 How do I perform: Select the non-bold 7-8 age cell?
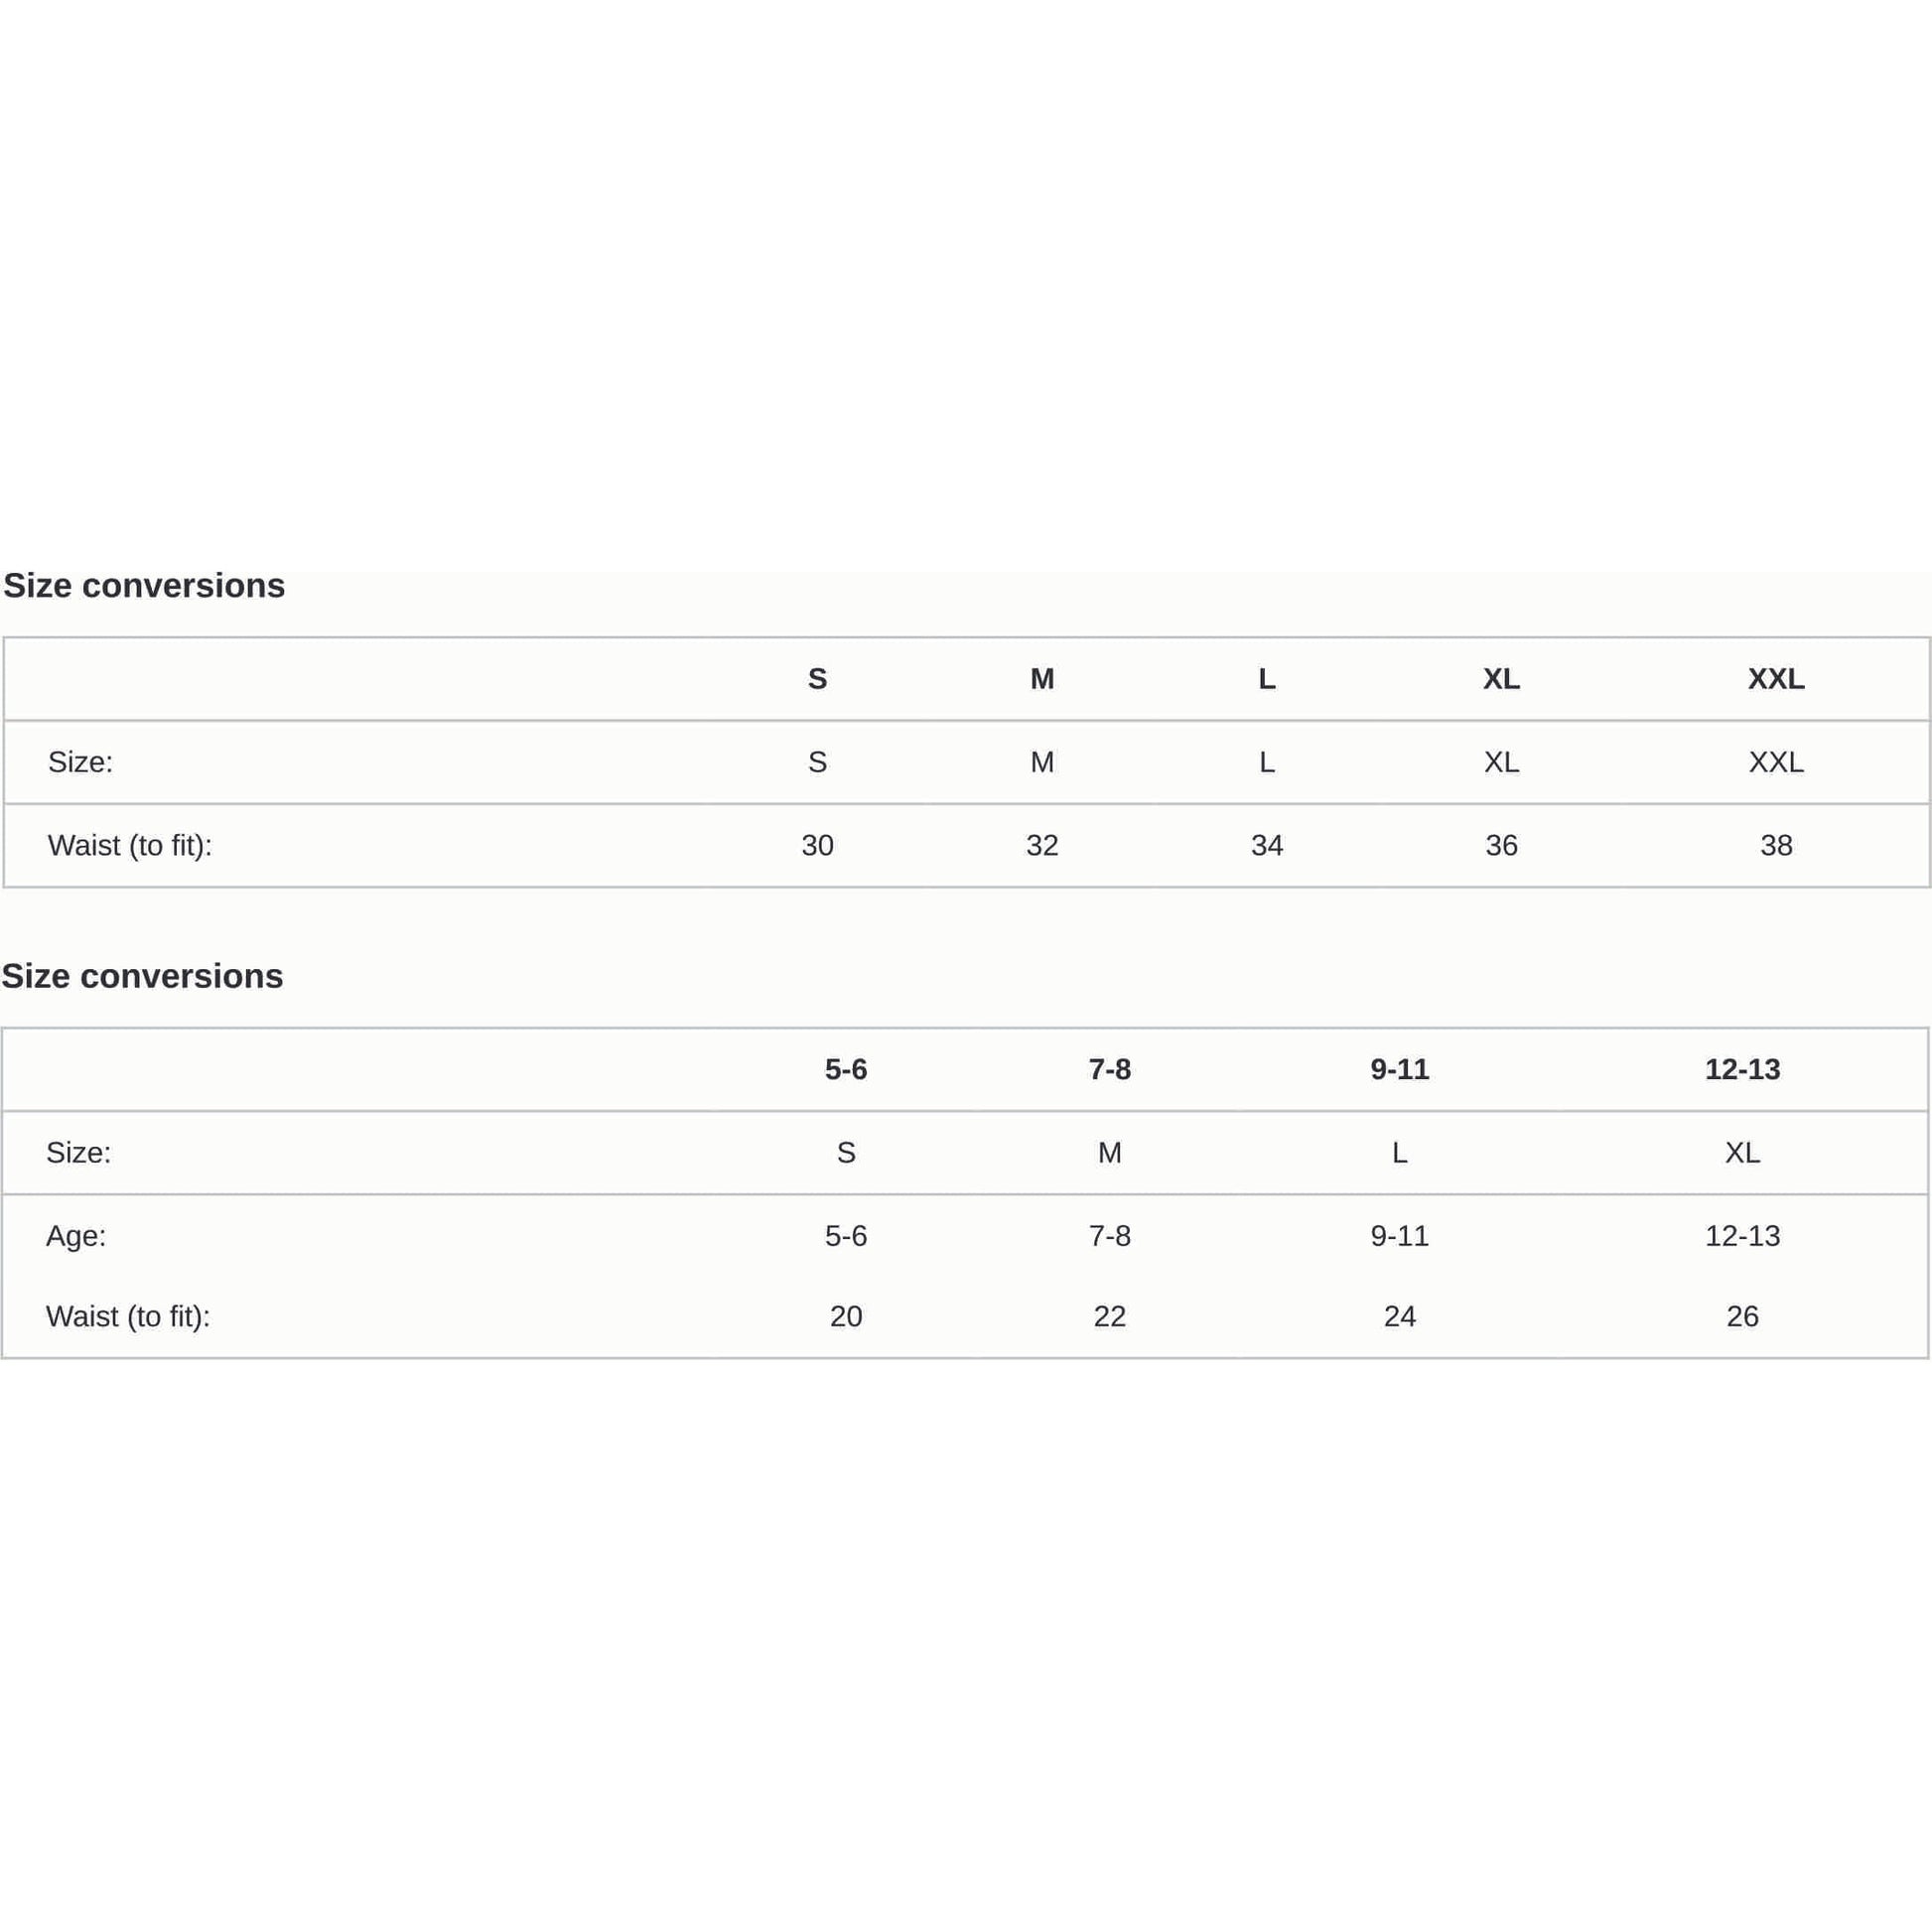point(1109,1236)
